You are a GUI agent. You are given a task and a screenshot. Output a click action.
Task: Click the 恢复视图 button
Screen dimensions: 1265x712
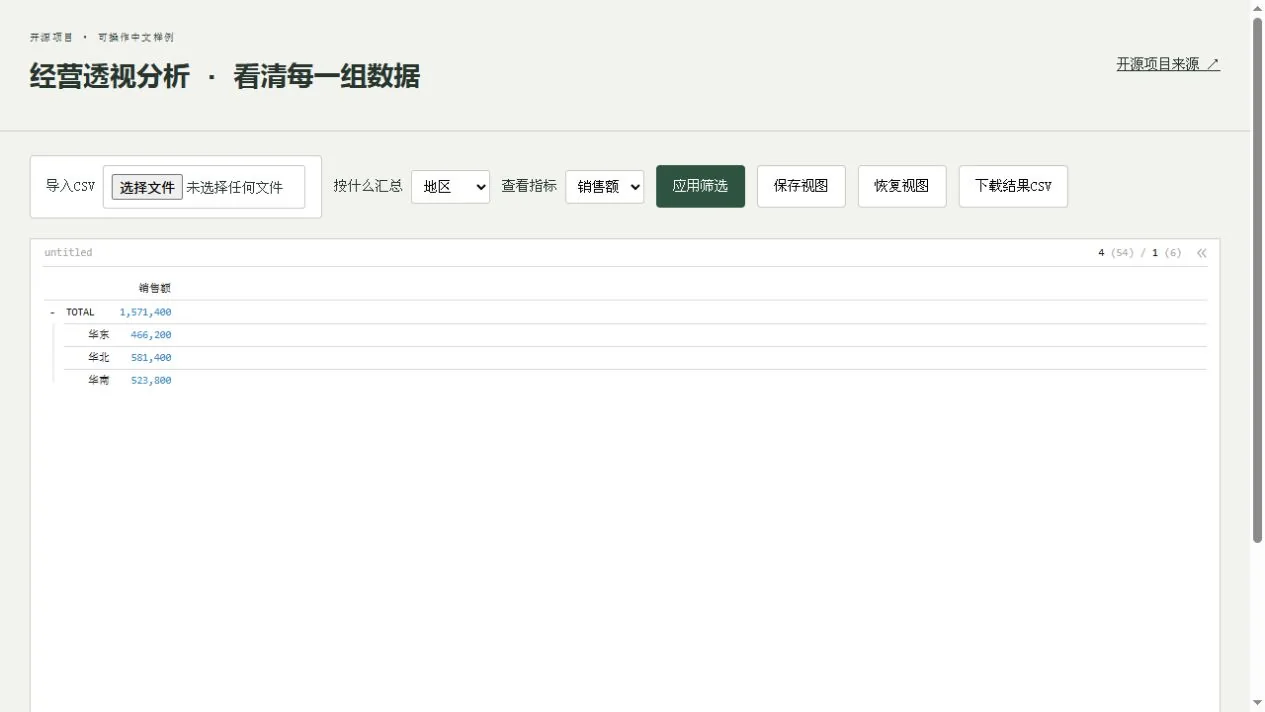pyautogui.click(x=902, y=186)
